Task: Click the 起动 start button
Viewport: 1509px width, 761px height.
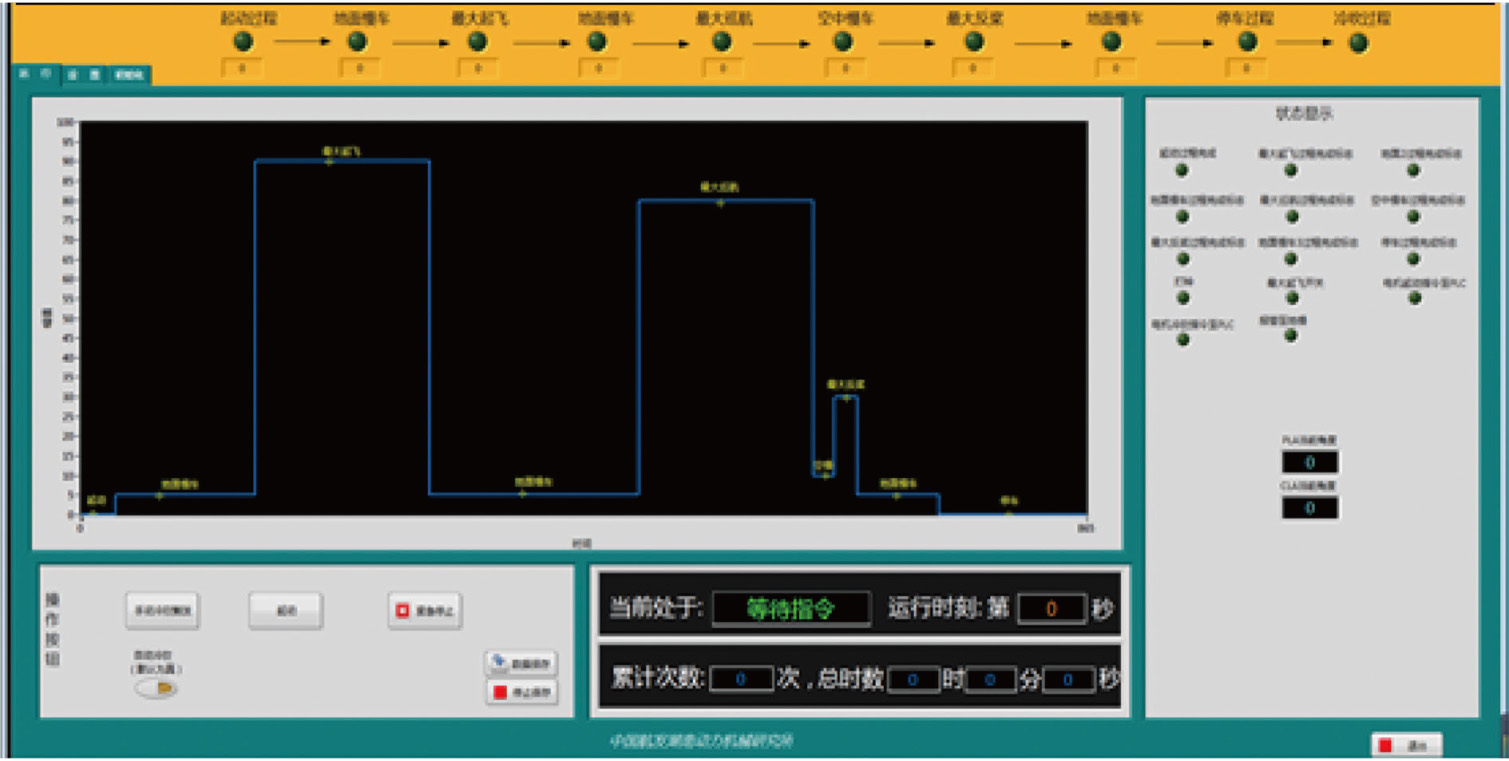Action: (286, 610)
